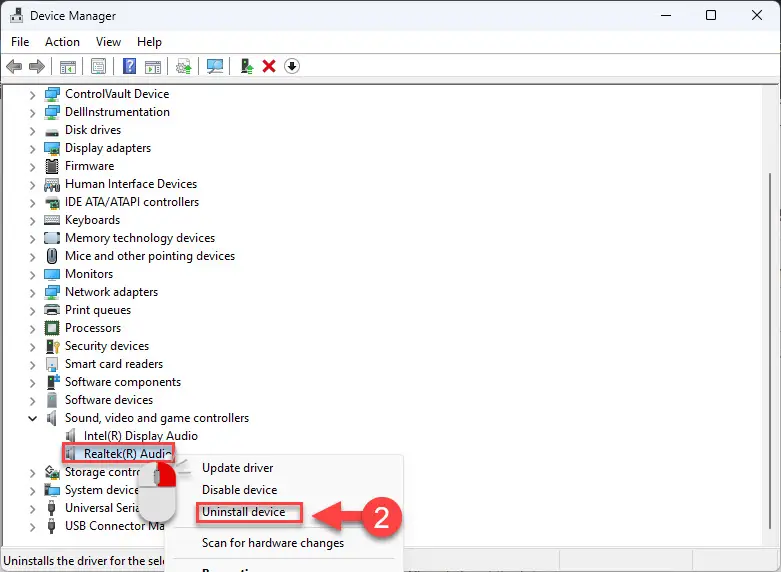The height and width of the screenshot is (572, 781).
Task: Select the Firmware label
Action: click(89, 166)
